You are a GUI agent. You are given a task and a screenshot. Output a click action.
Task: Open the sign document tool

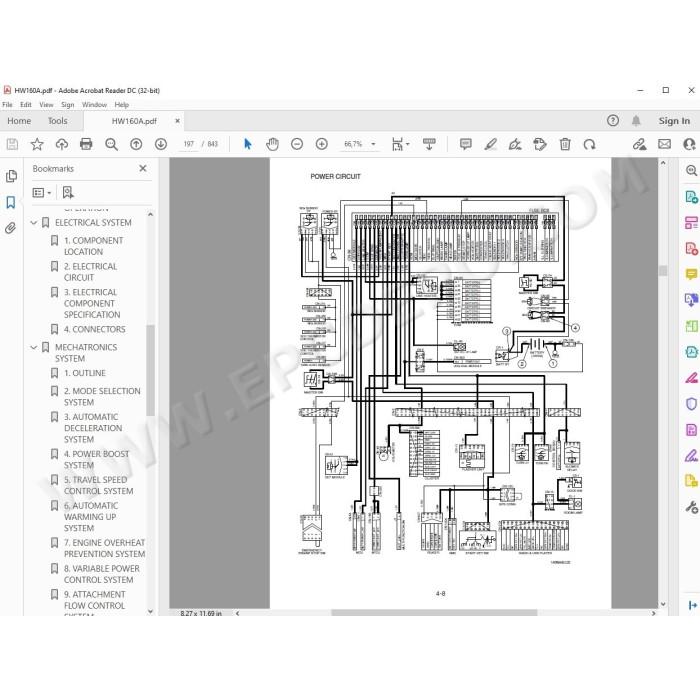point(515,144)
